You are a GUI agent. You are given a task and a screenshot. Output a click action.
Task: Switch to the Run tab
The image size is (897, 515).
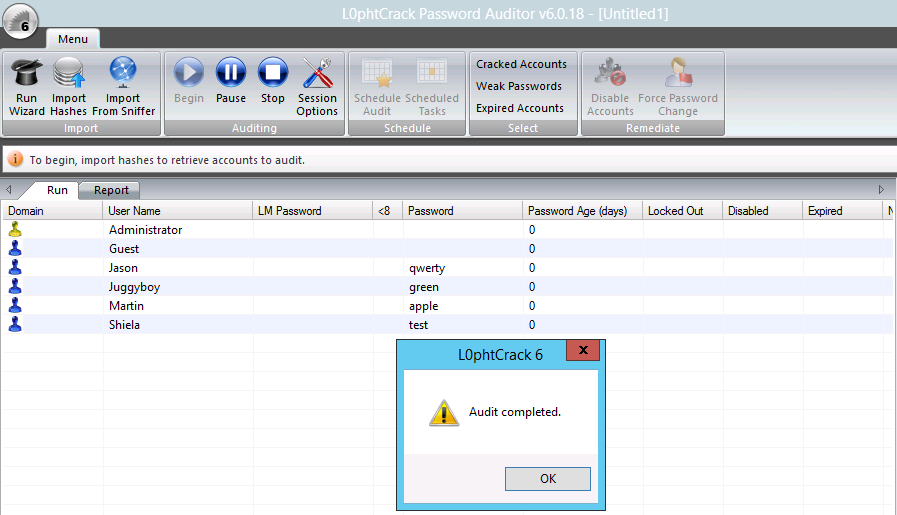(57, 190)
